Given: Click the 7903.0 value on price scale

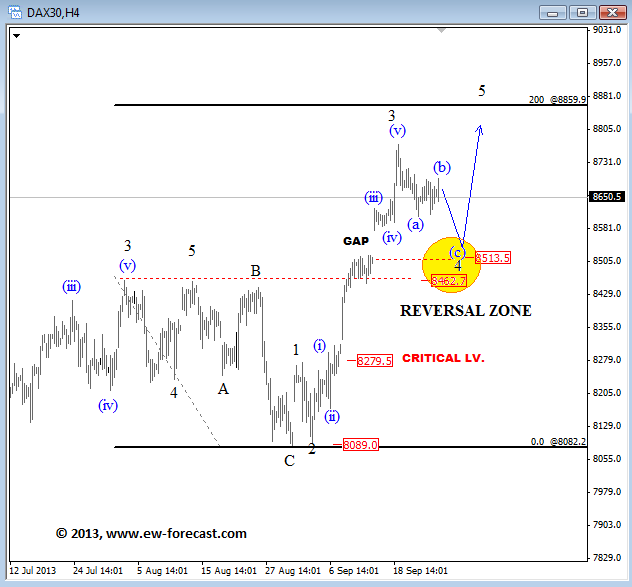Looking at the screenshot, I should [607, 525].
